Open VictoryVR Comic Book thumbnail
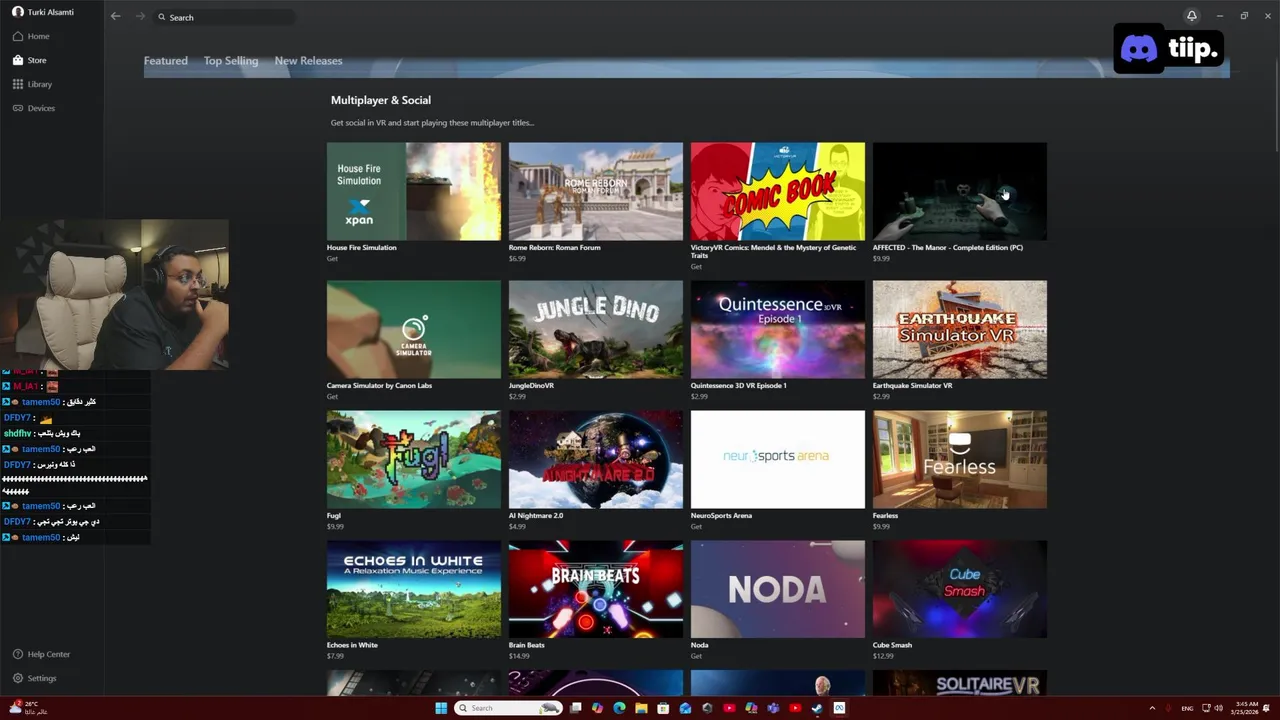The width and height of the screenshot is (1280, 720). point(778,191)
